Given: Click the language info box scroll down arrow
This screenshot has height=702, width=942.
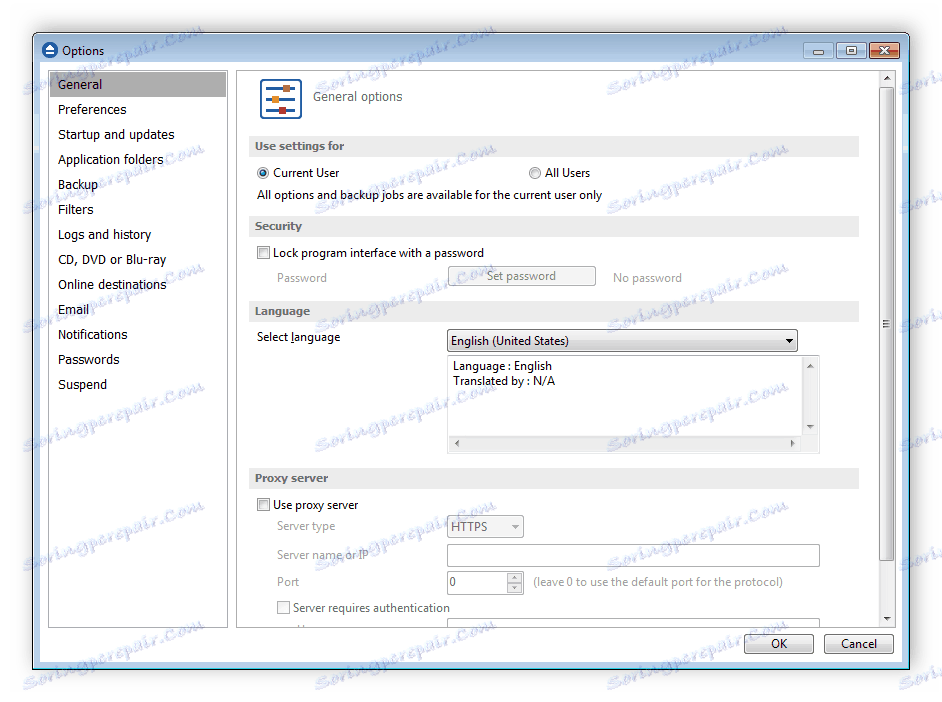Looking at the screenshot, I should click(x=810, y=427).
